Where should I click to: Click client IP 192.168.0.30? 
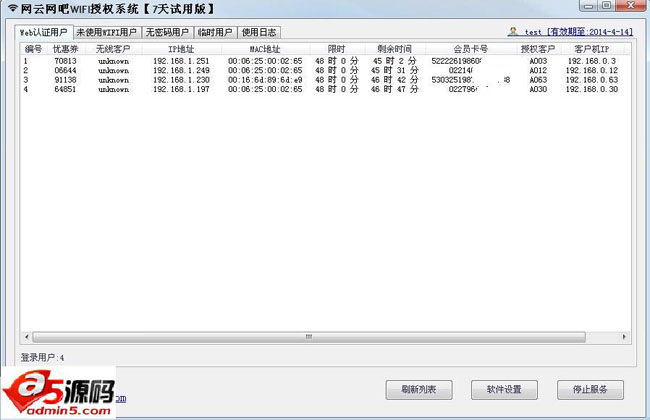(x=592, y=89)
